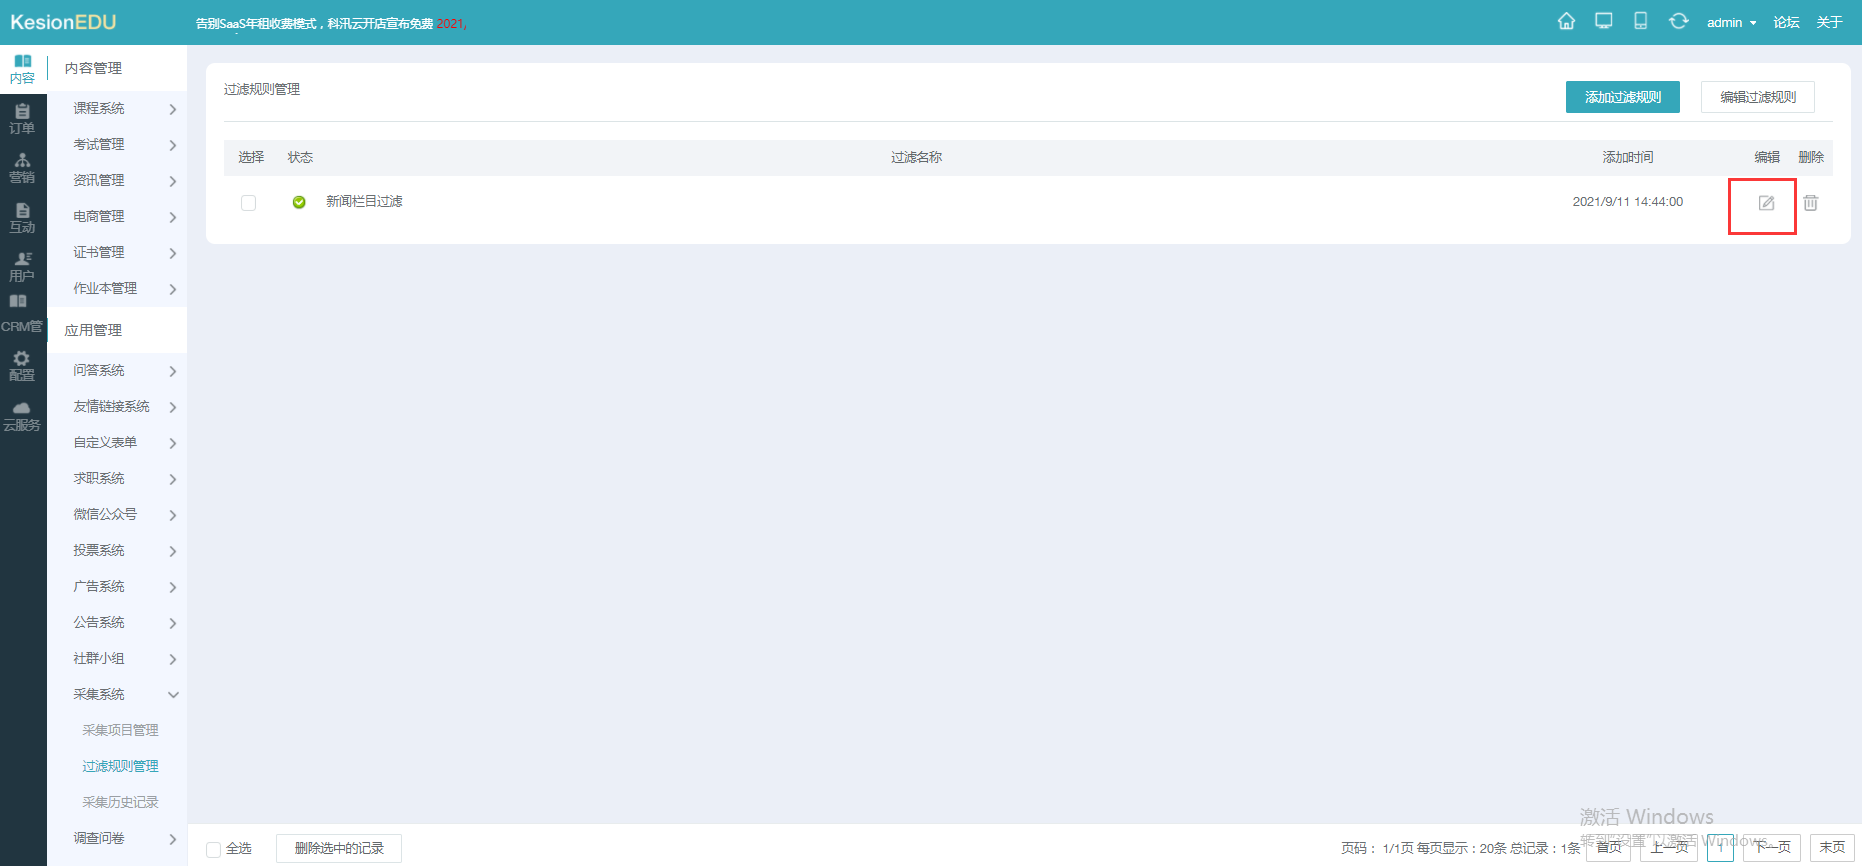Toggle the green status icon for 新闻栏目过滤
The image size is (1862, 866).
[299, 203]
